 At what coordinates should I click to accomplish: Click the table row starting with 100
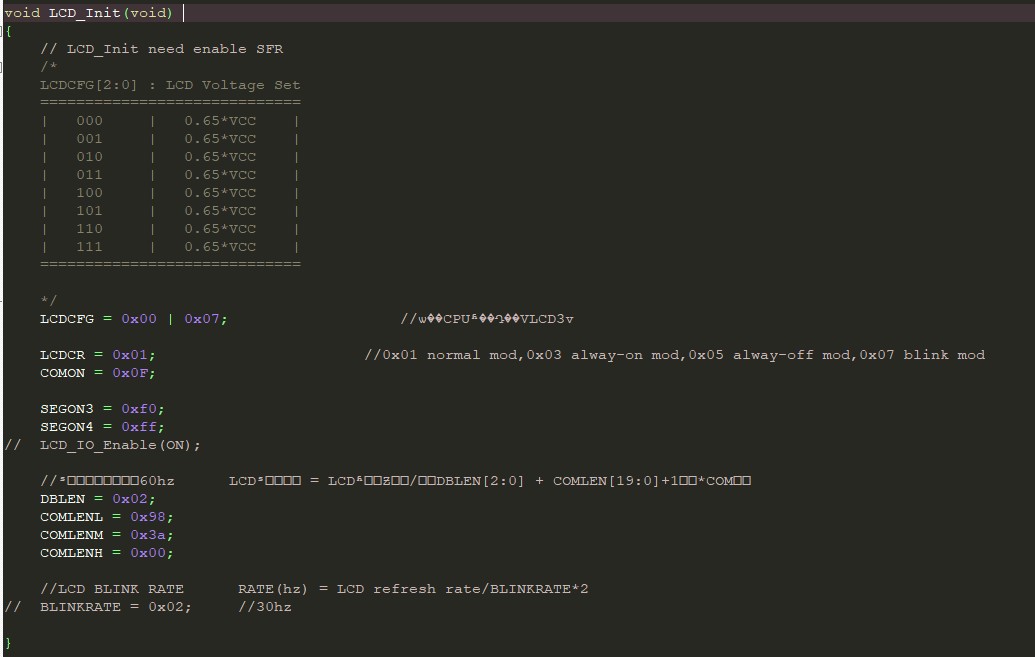pyautogui.click(x=170, y=193)
